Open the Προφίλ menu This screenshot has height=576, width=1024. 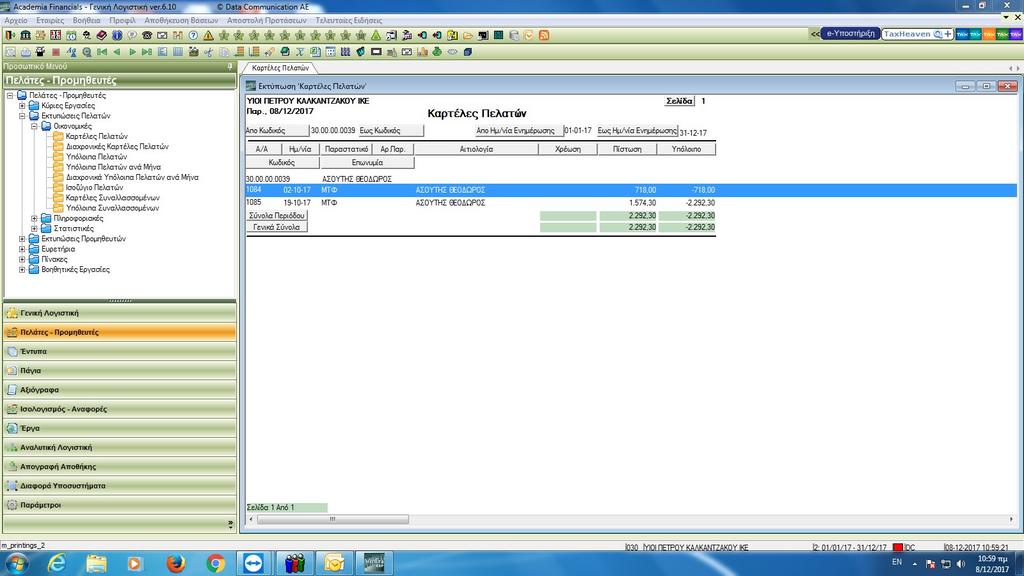click(x=122, y=20)
